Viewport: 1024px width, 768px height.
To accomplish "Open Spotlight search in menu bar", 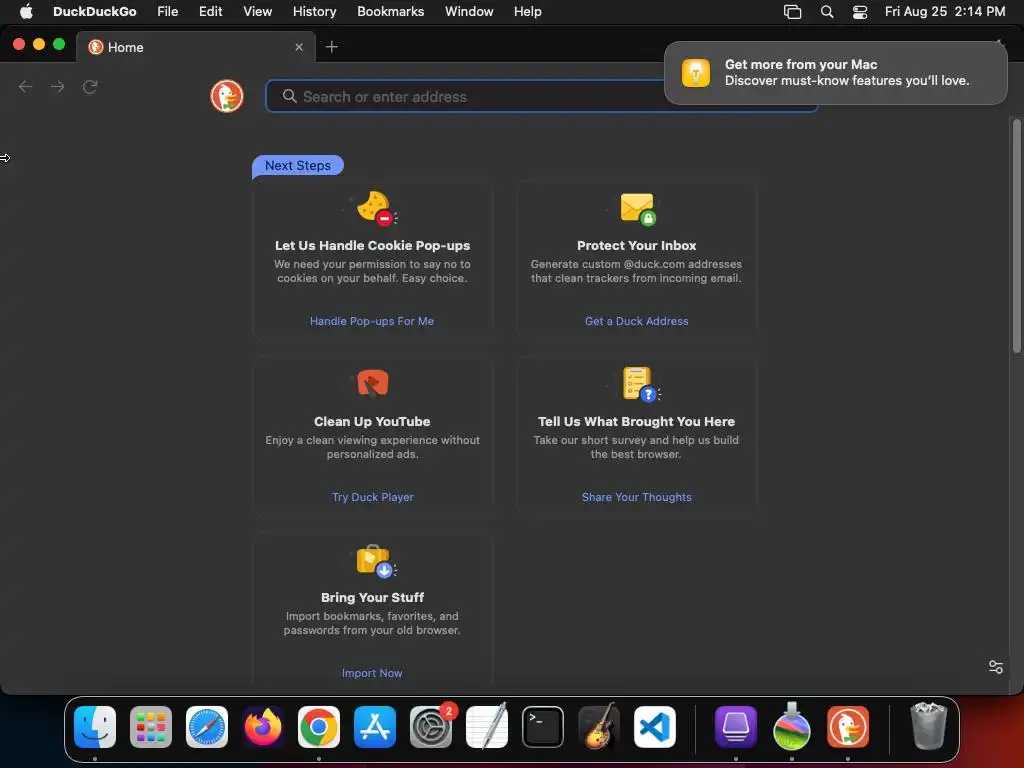I will point(827,12).
